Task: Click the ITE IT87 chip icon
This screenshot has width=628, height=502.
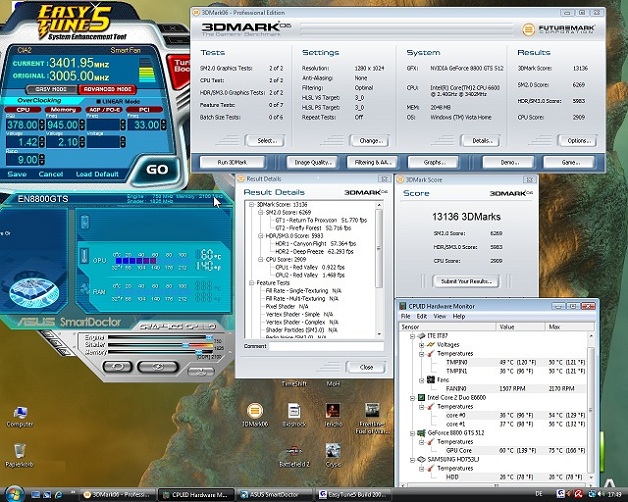Action: click(x=421, y=336)
